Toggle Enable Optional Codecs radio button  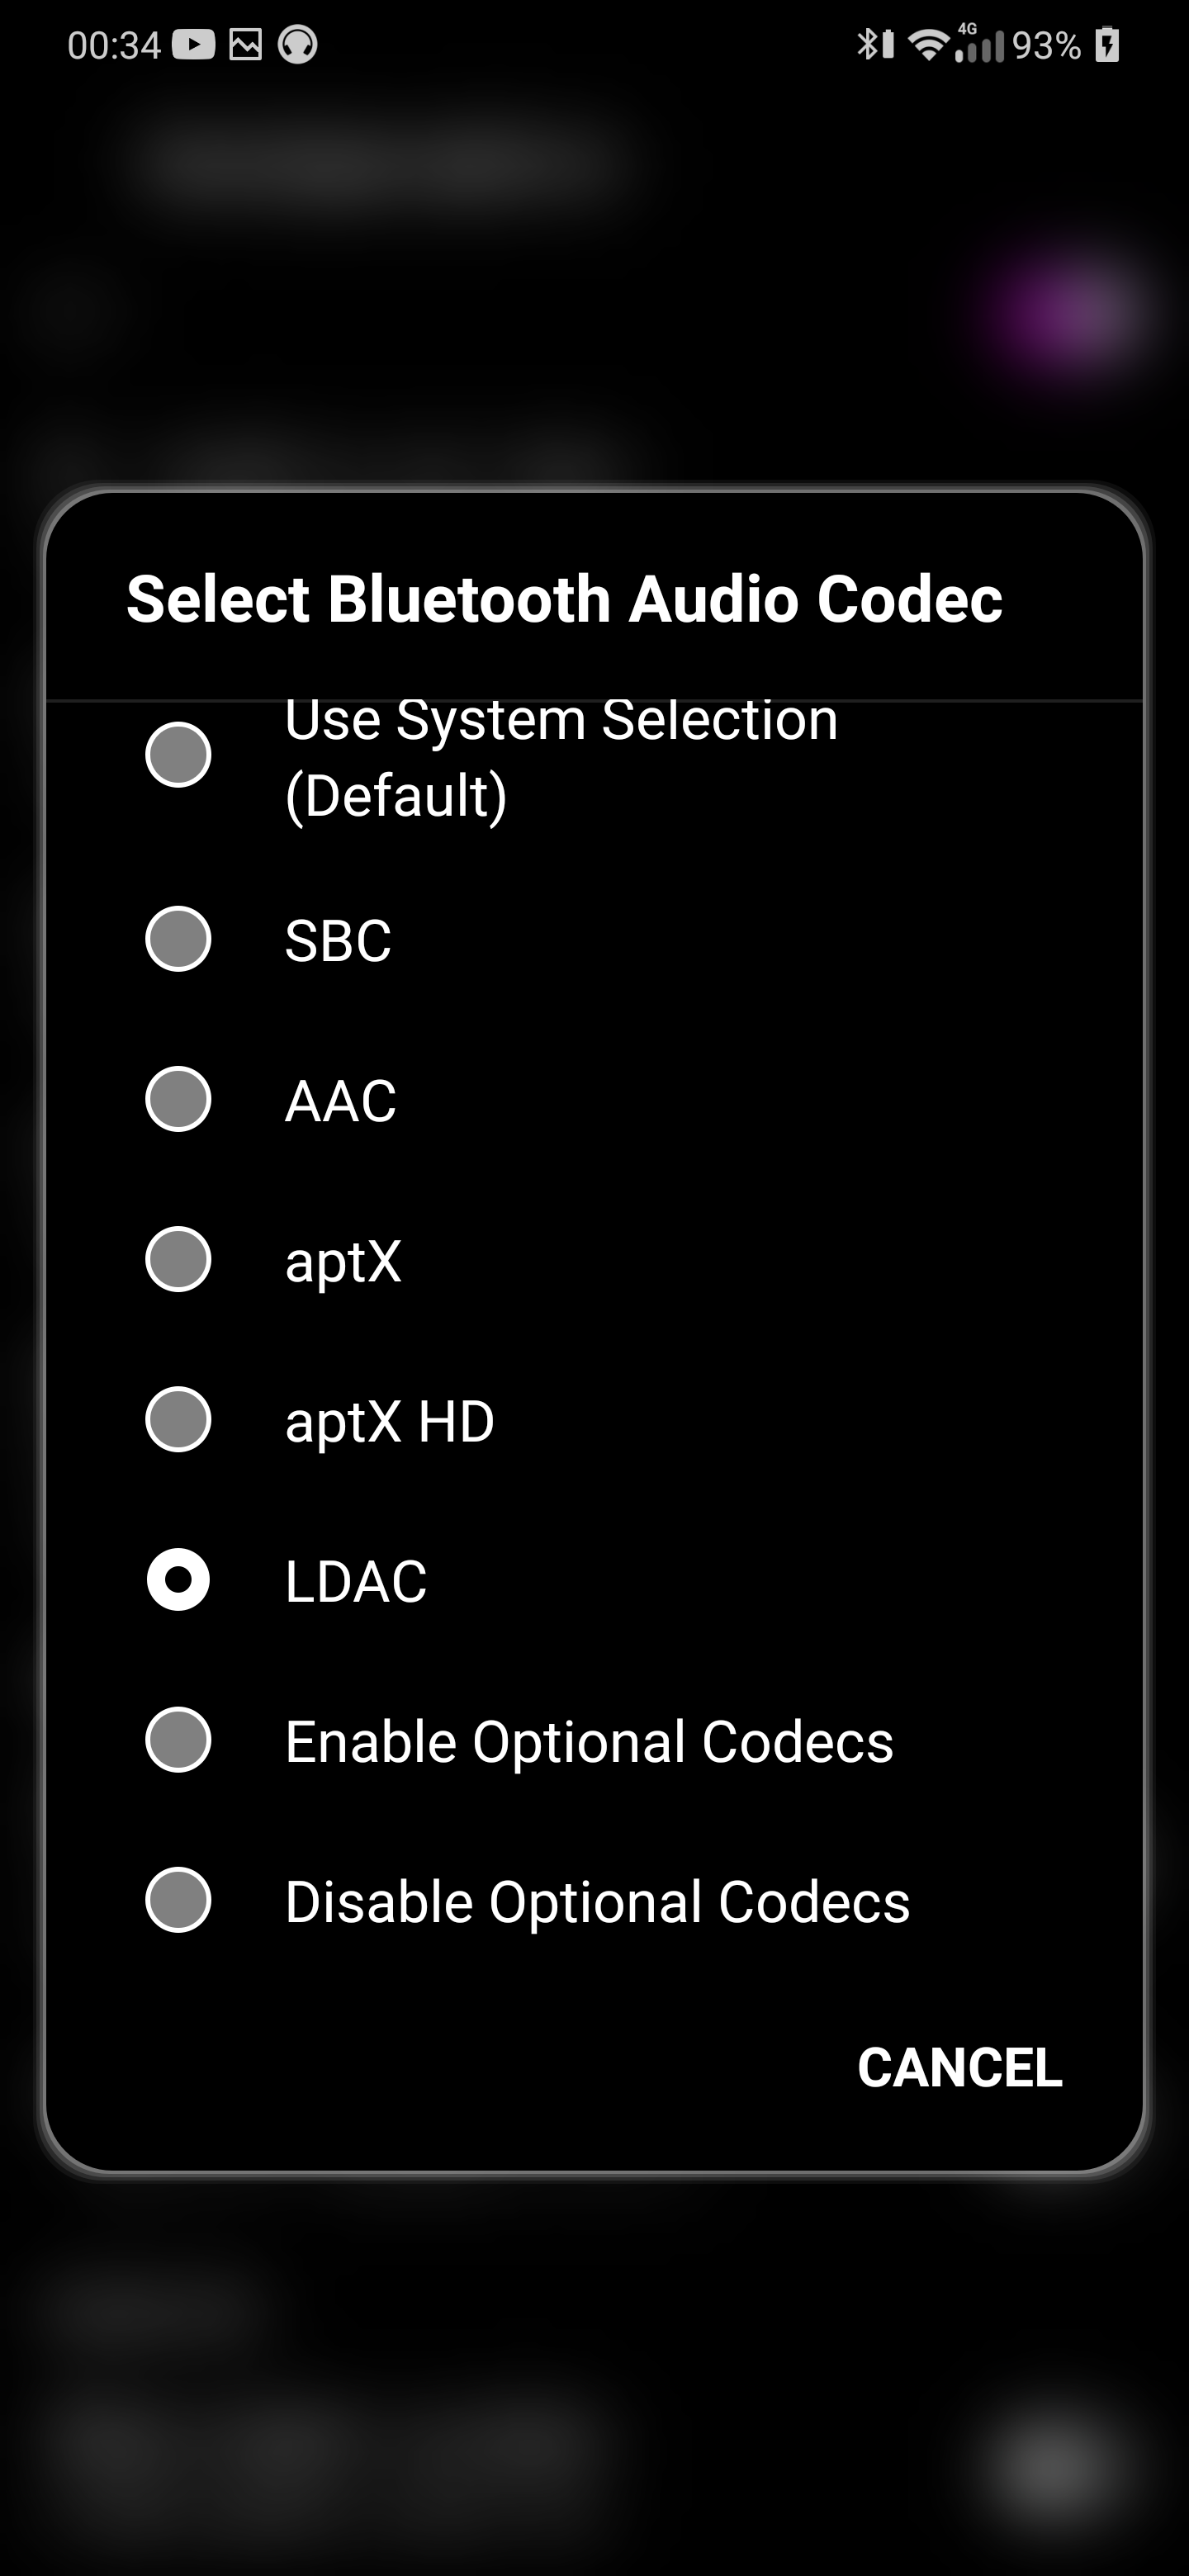click(178, 1739)
